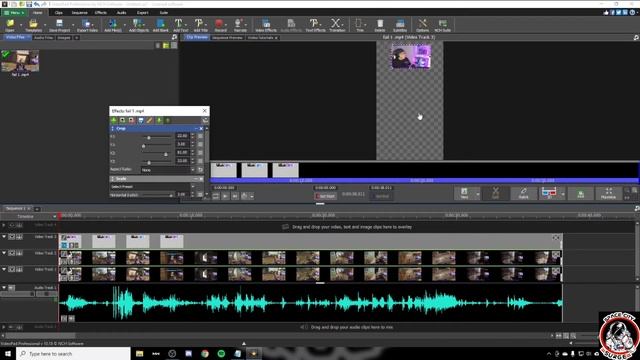640x360 pixels.
Task: Close the Effects fail 1.mp4 window
Action: (x=204, y=111)
